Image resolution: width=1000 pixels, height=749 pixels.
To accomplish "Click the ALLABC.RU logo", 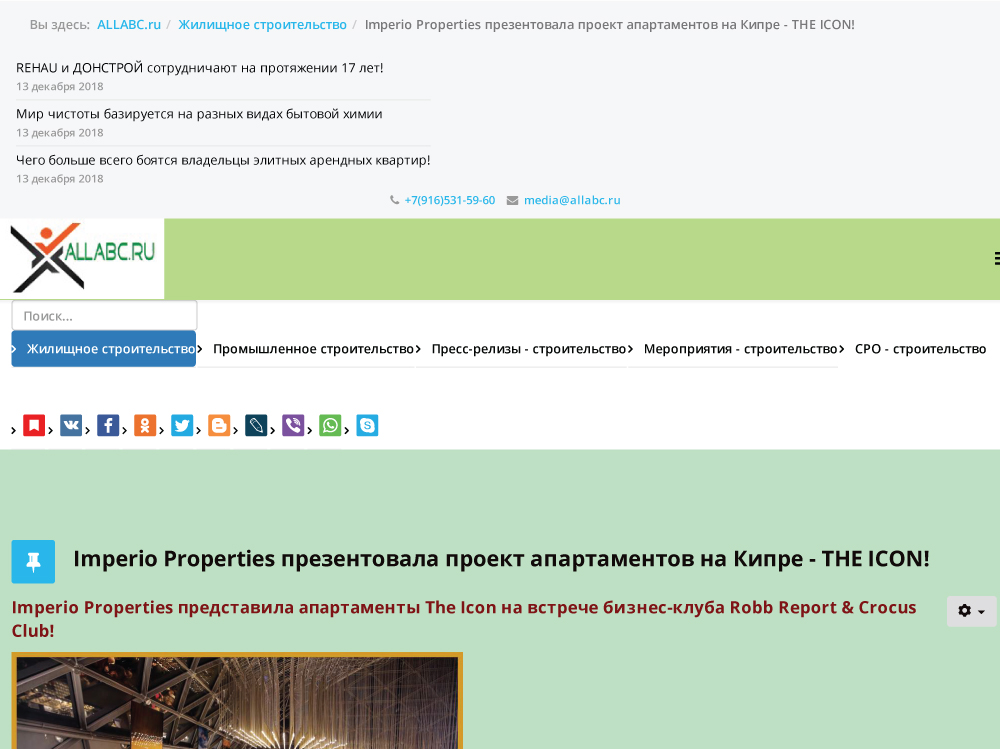I will (82, 258).
